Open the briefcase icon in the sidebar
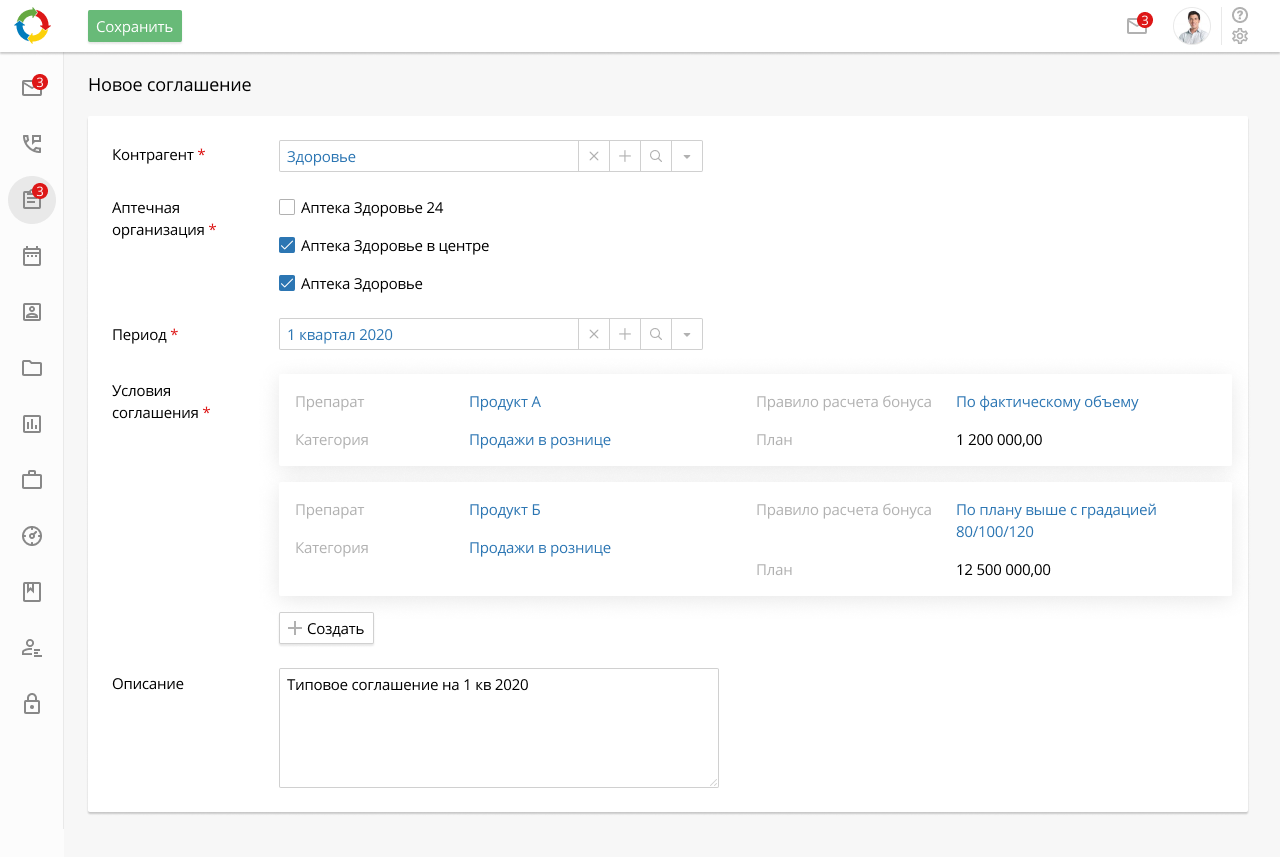Screen dimensions: 1280x857 [32, 480]
